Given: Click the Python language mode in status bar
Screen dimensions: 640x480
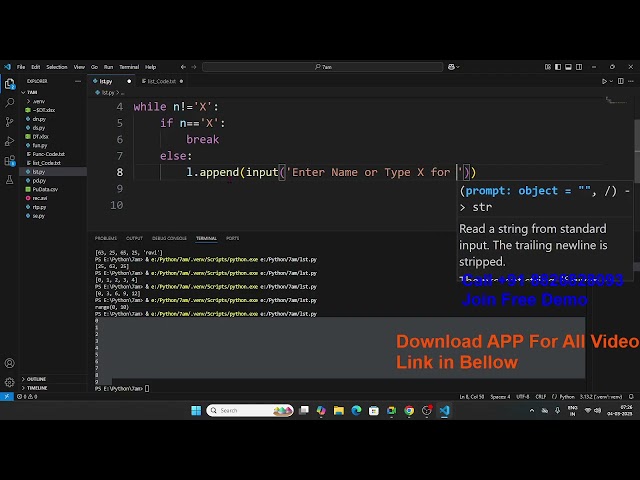Looking at the screenshot, I should [566, 396].
